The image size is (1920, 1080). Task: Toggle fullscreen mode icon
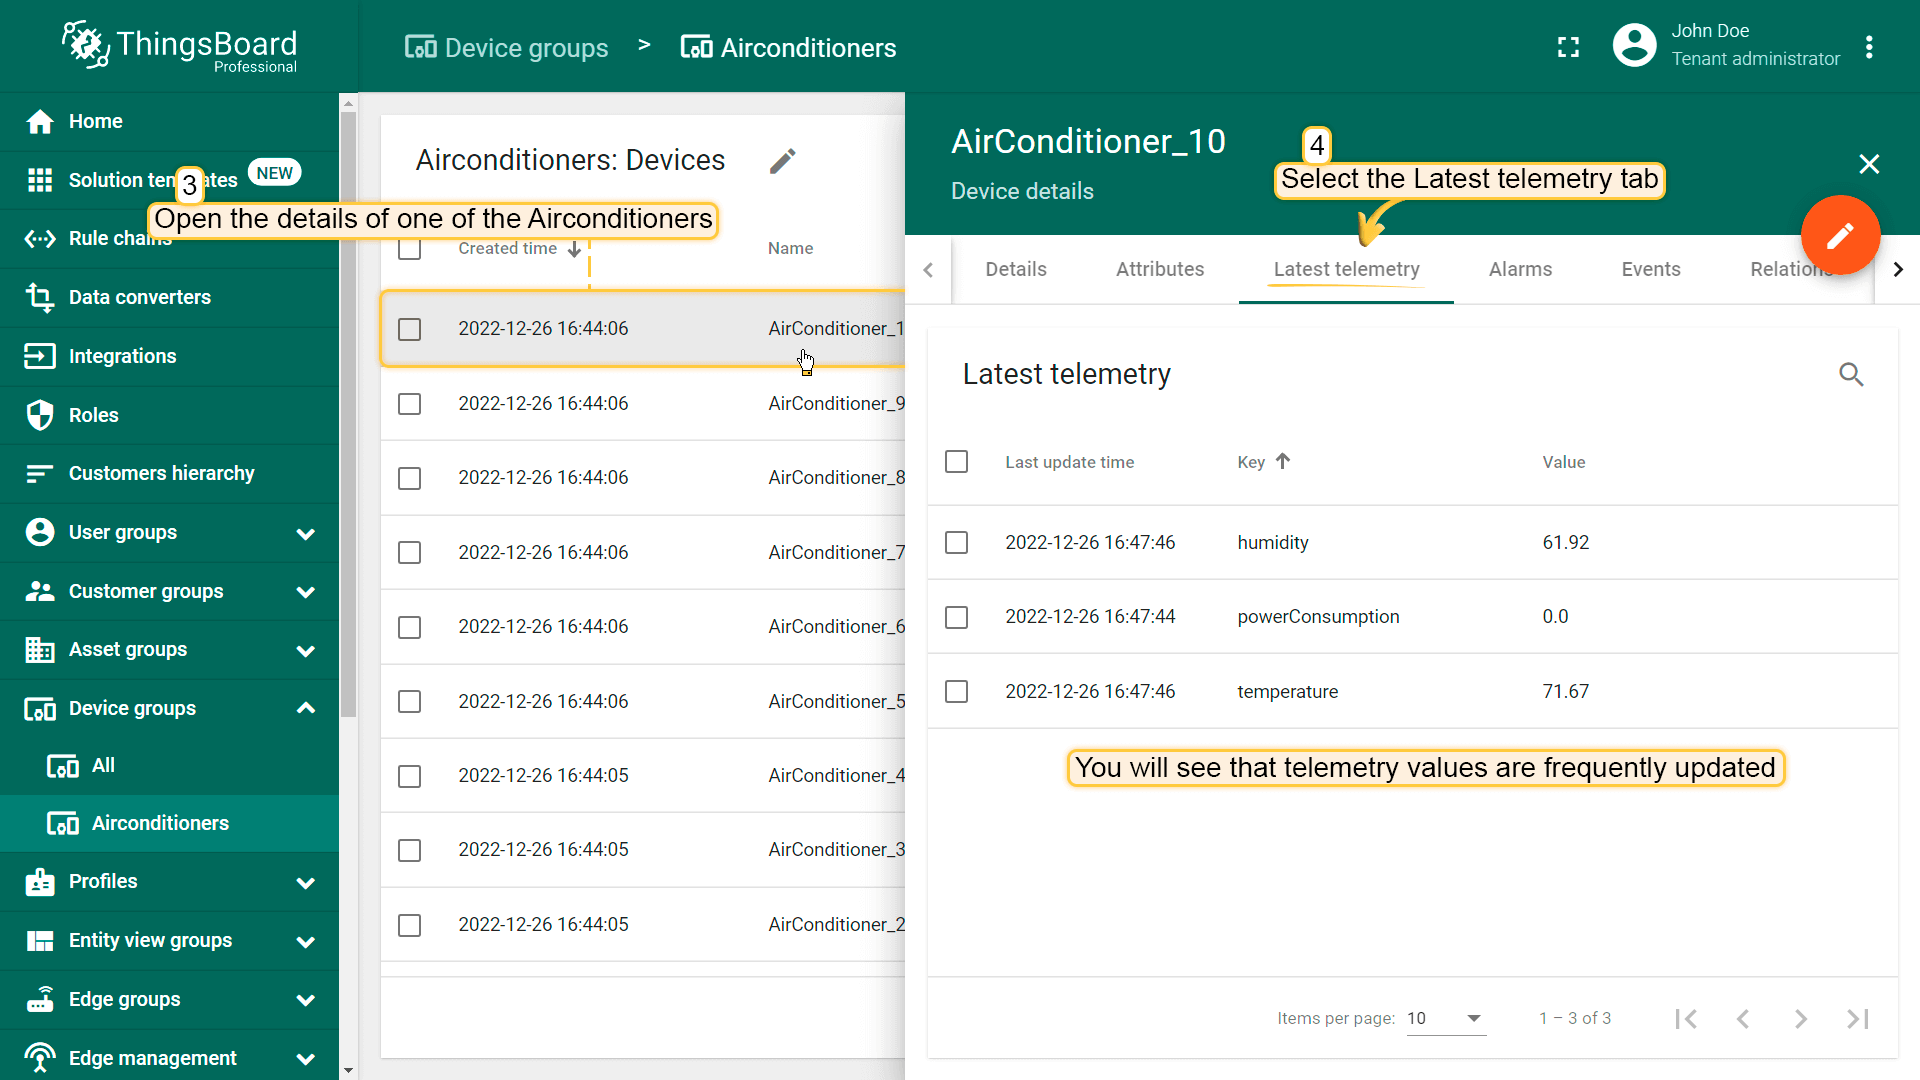click(1568, 47)
